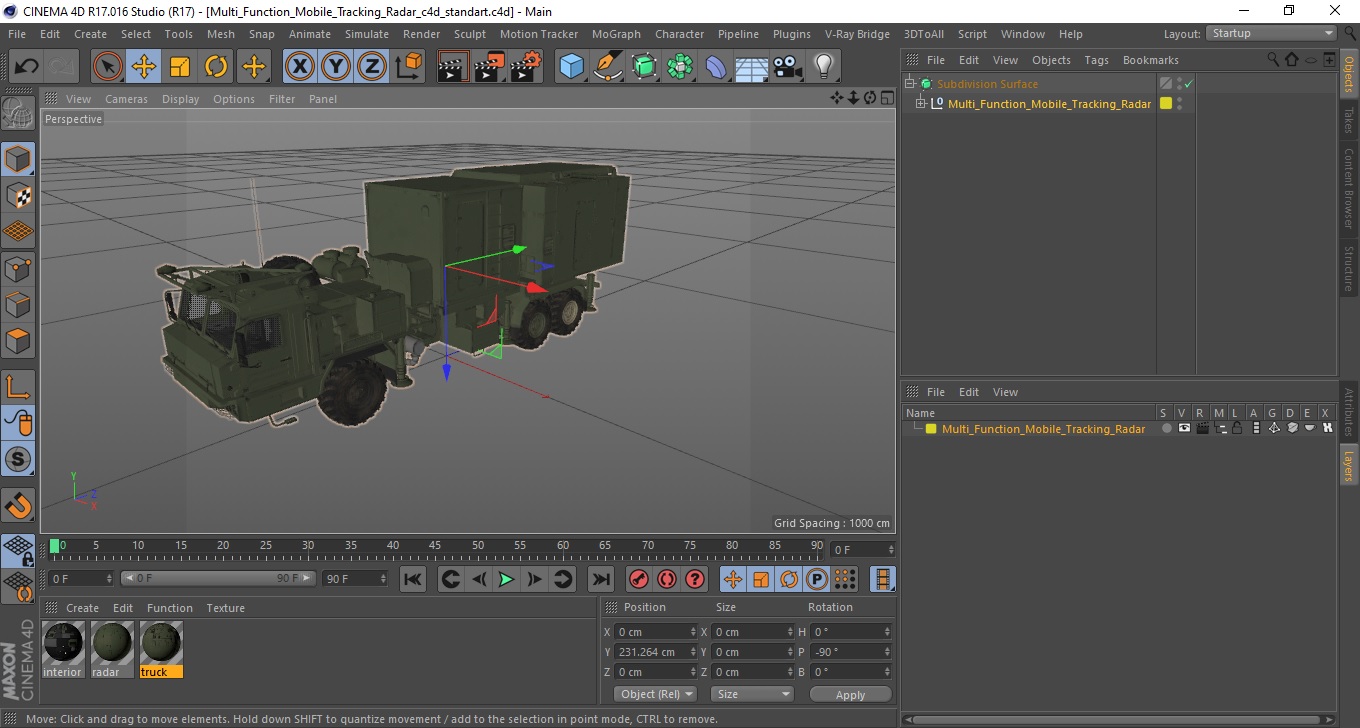1360x728 pixels.
Task: Add a Floor environment object
Action: pyautogui.click(x=752, y=67)
